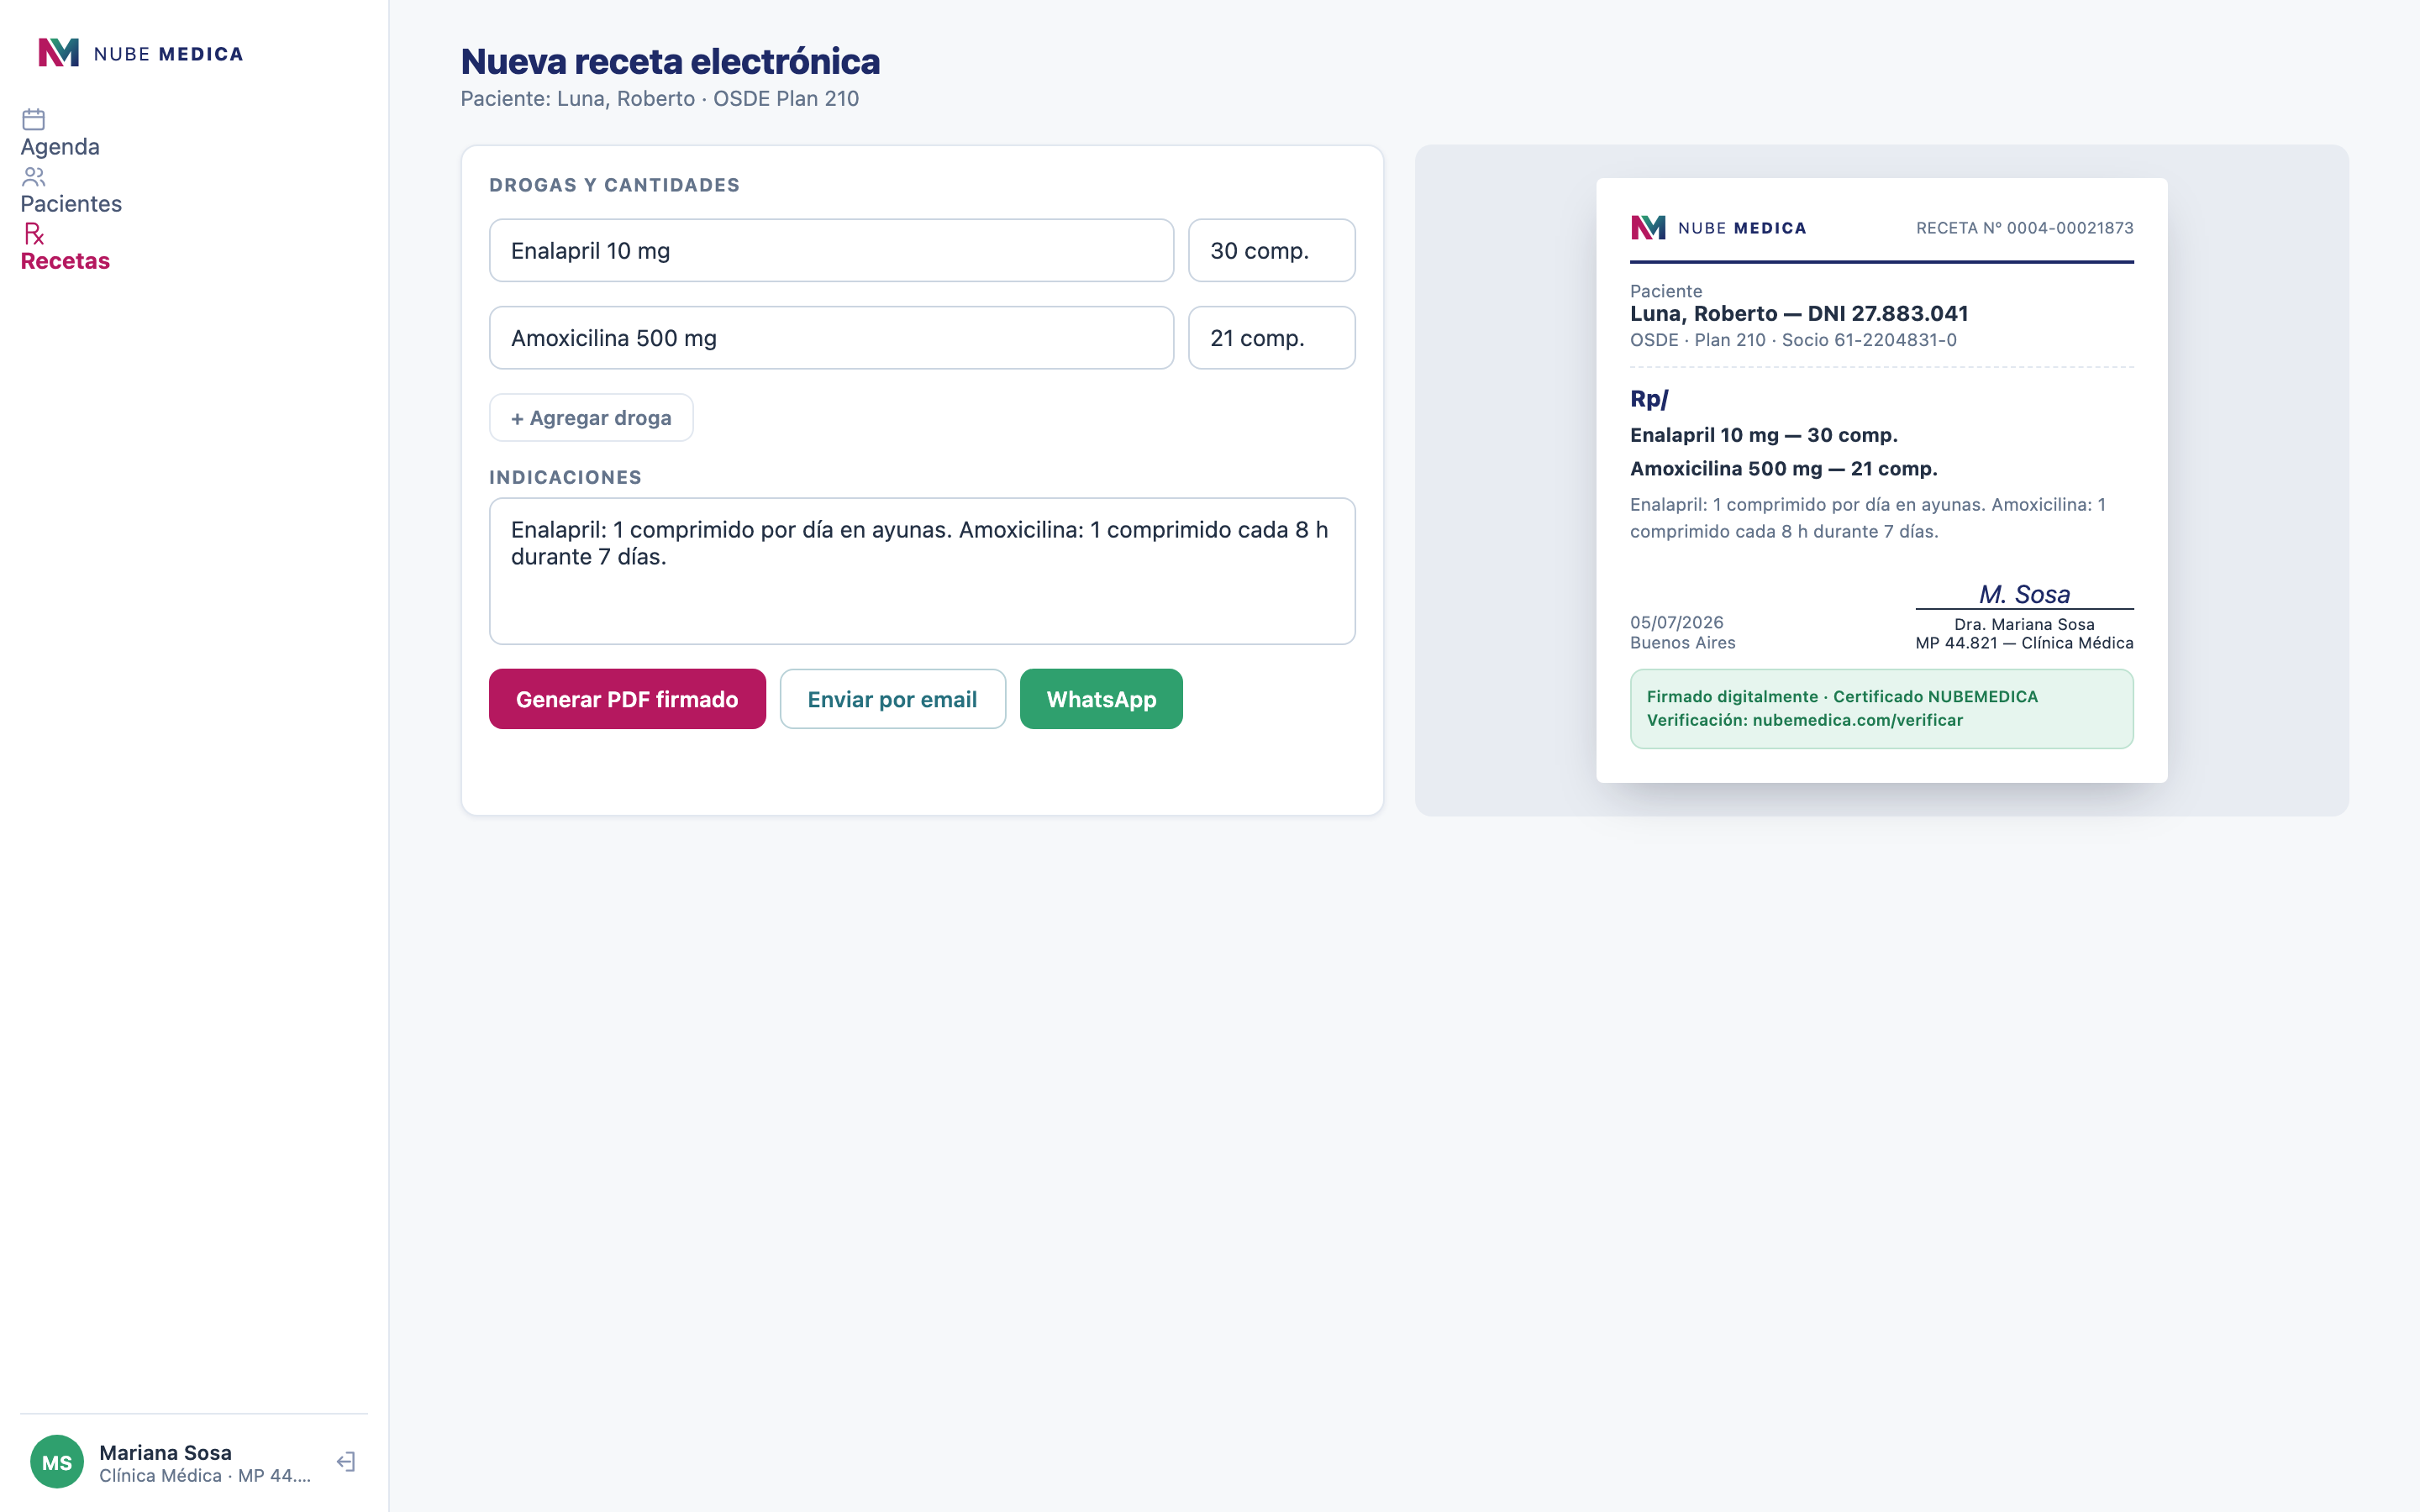2420x1512 pixels.
Task: Click 'Rp/' heading in the preview
Action: (x=1649, y=399)
